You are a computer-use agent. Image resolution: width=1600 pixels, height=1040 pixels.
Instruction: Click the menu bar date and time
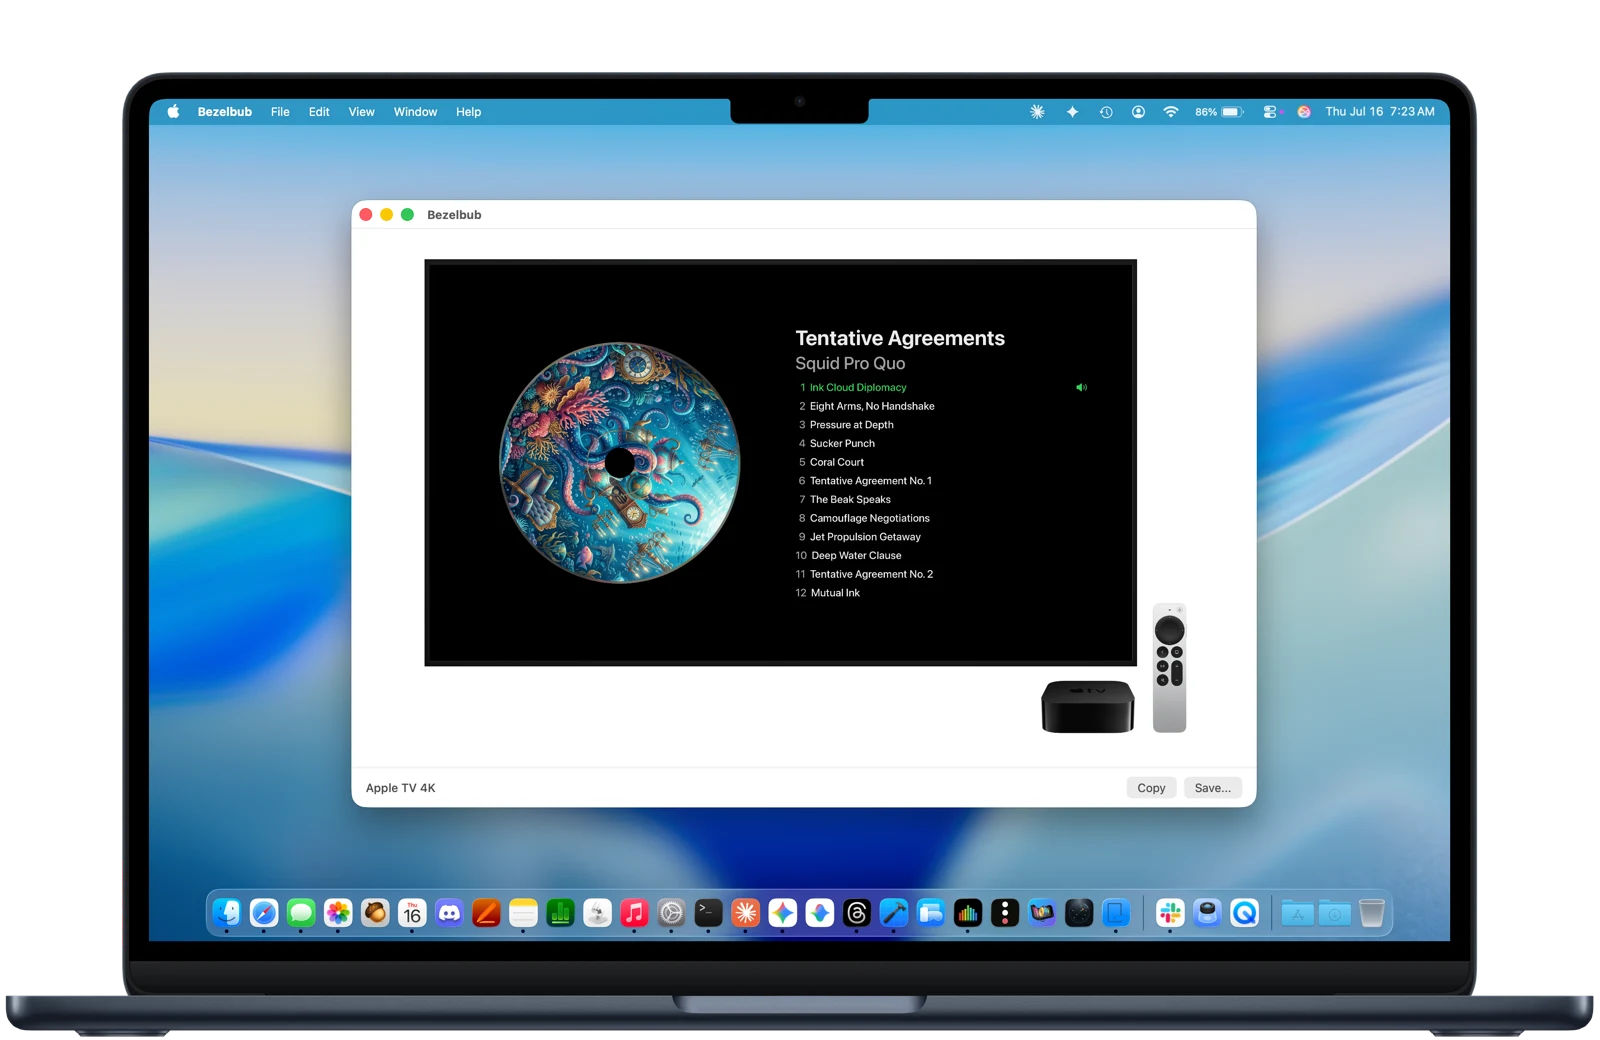[x=1380, y=112]
